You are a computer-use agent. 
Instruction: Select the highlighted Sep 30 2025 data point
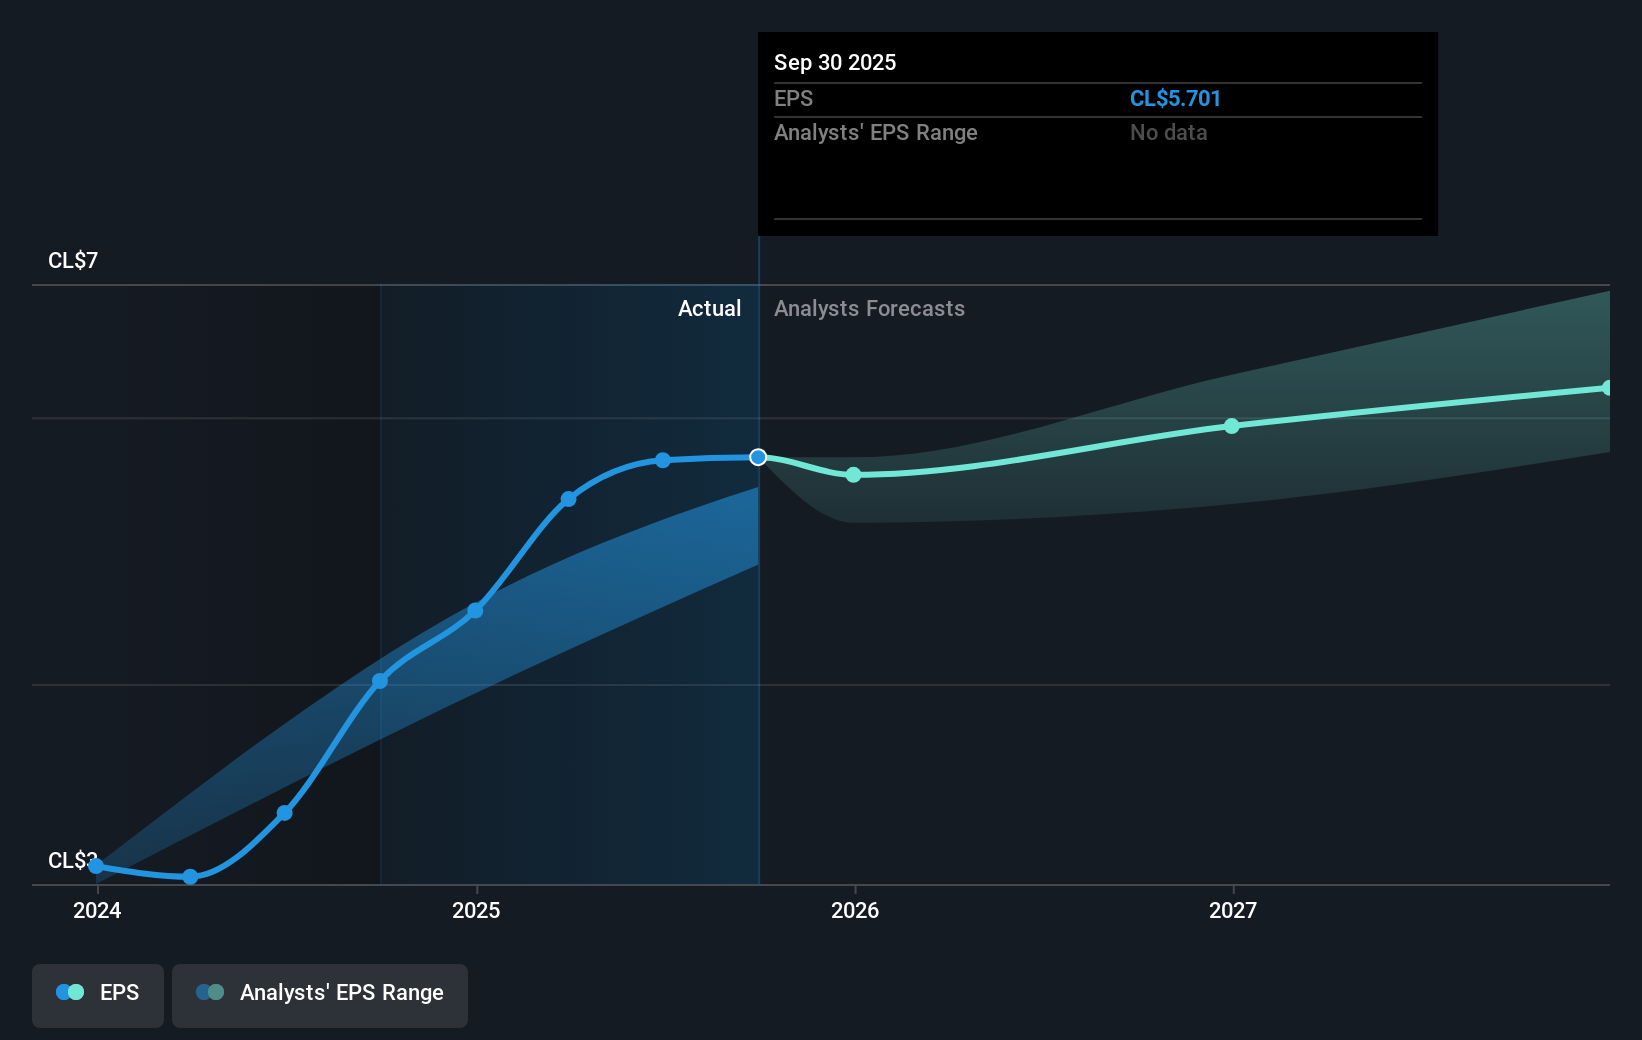758,457
